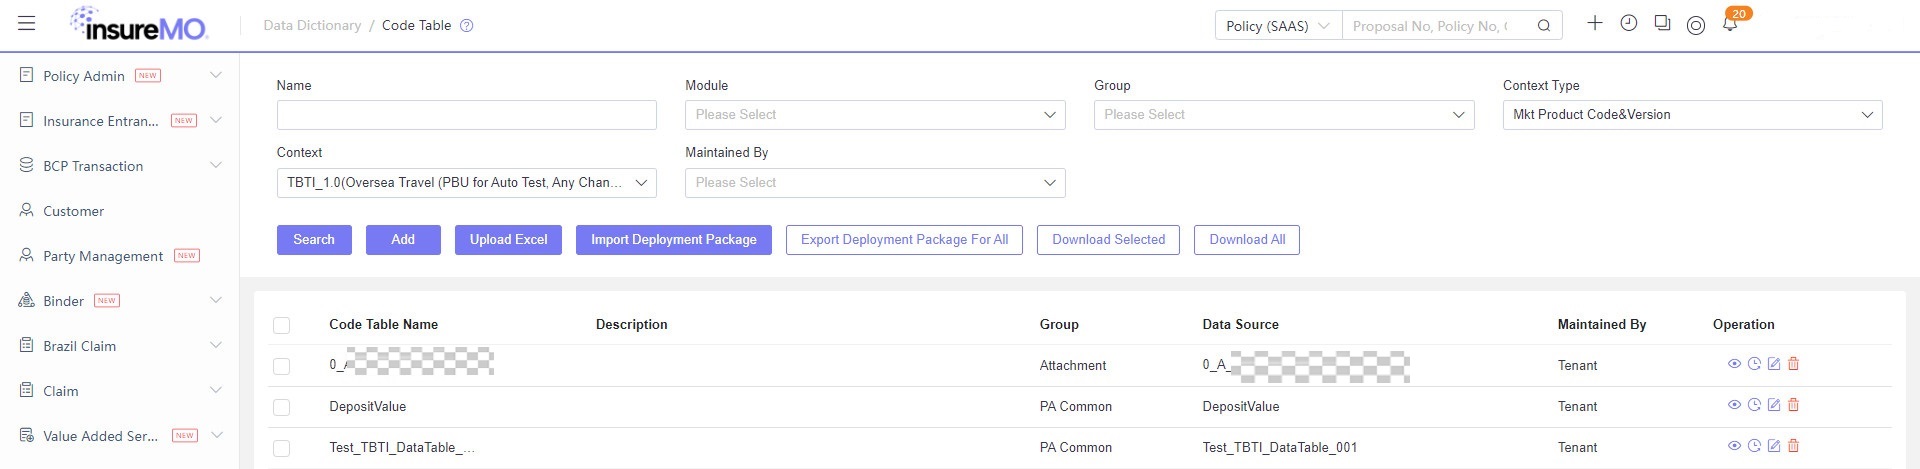Screen dimensions: 1920x469
Task: Click the Download All button
Action: point(1247,240)
